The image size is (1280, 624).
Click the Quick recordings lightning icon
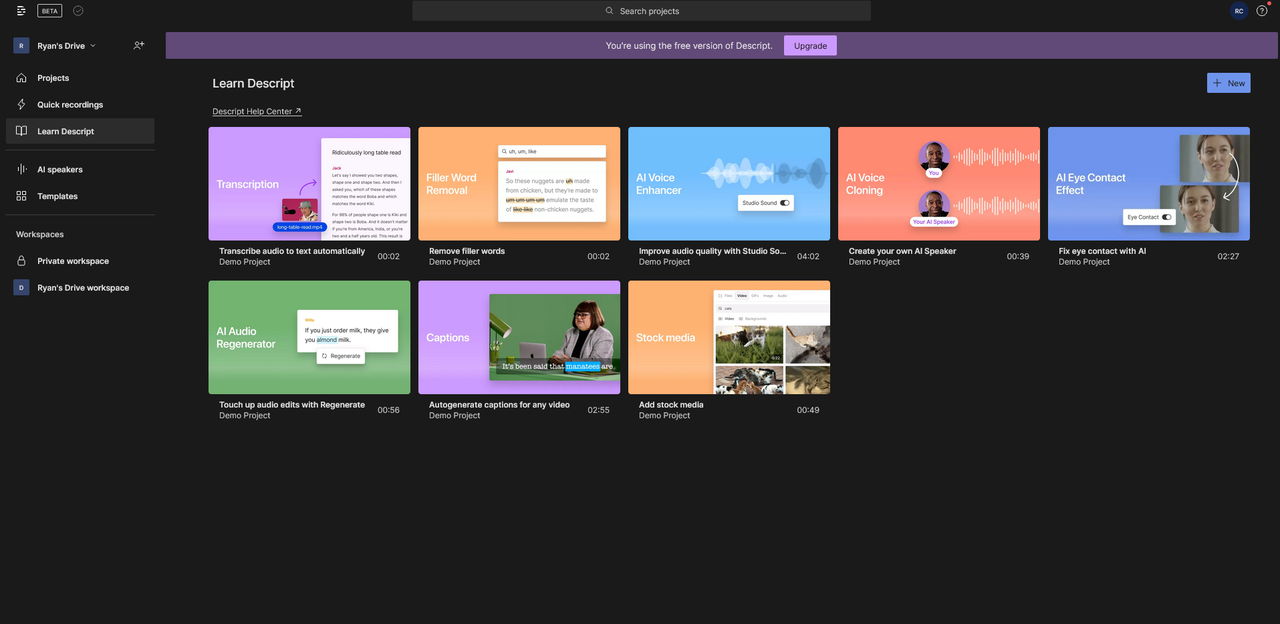point(21,105)
